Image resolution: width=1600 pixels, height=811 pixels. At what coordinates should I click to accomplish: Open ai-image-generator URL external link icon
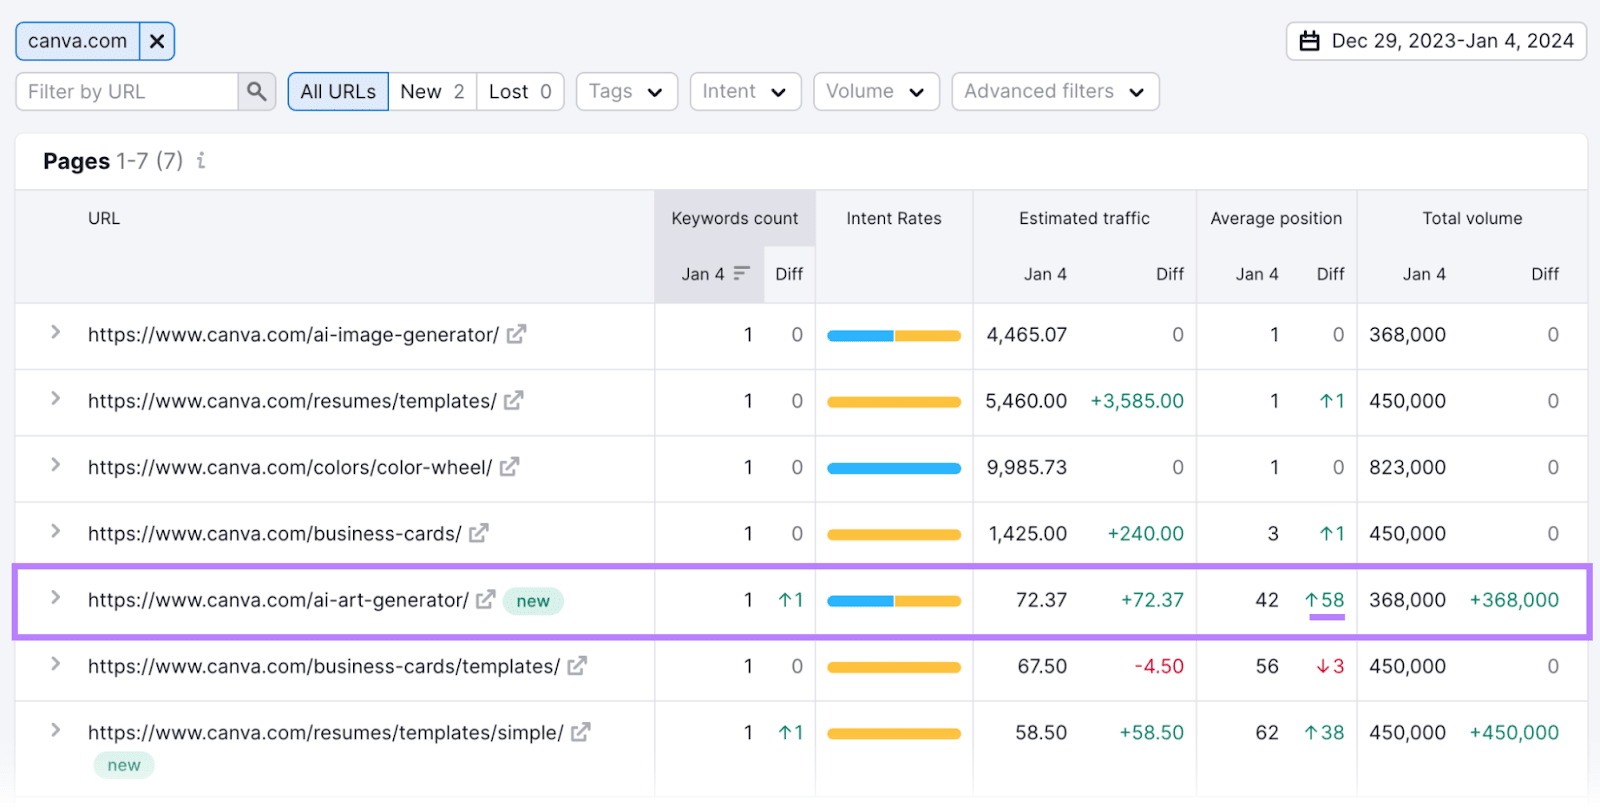(x=516, y=334)
